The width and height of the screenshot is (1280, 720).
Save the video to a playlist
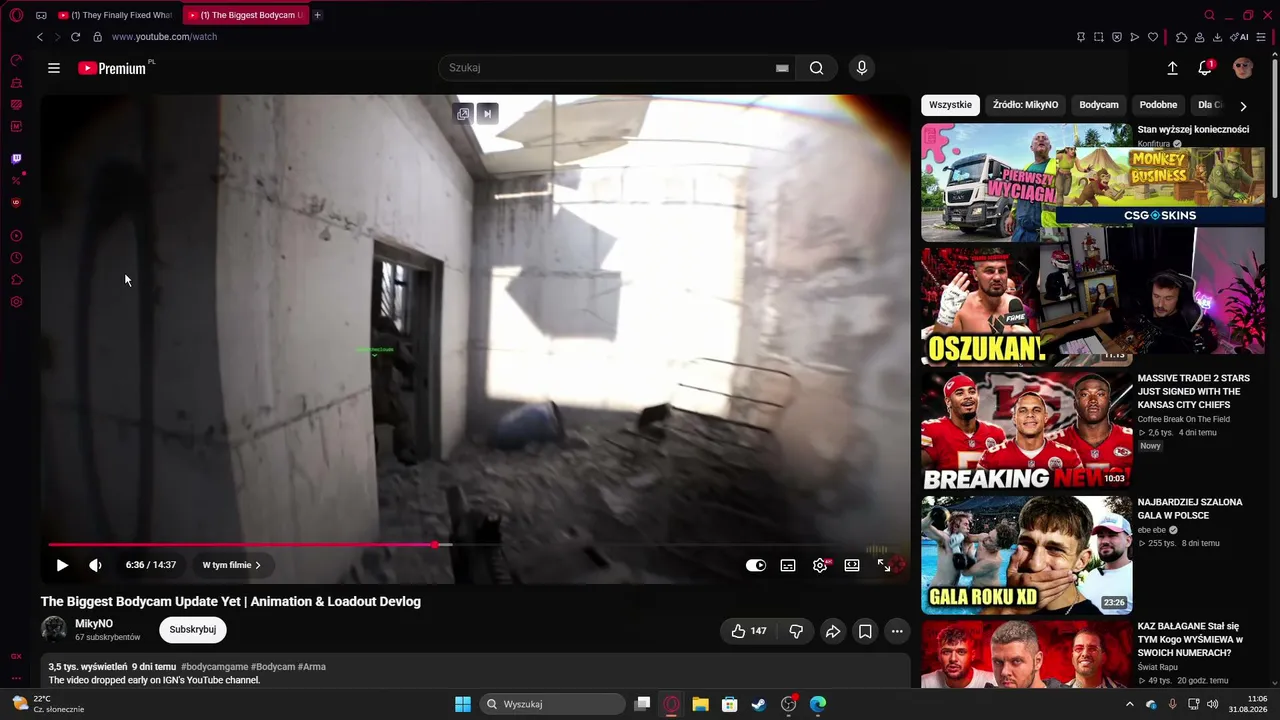pyautogui.click(x=865, y=631)
